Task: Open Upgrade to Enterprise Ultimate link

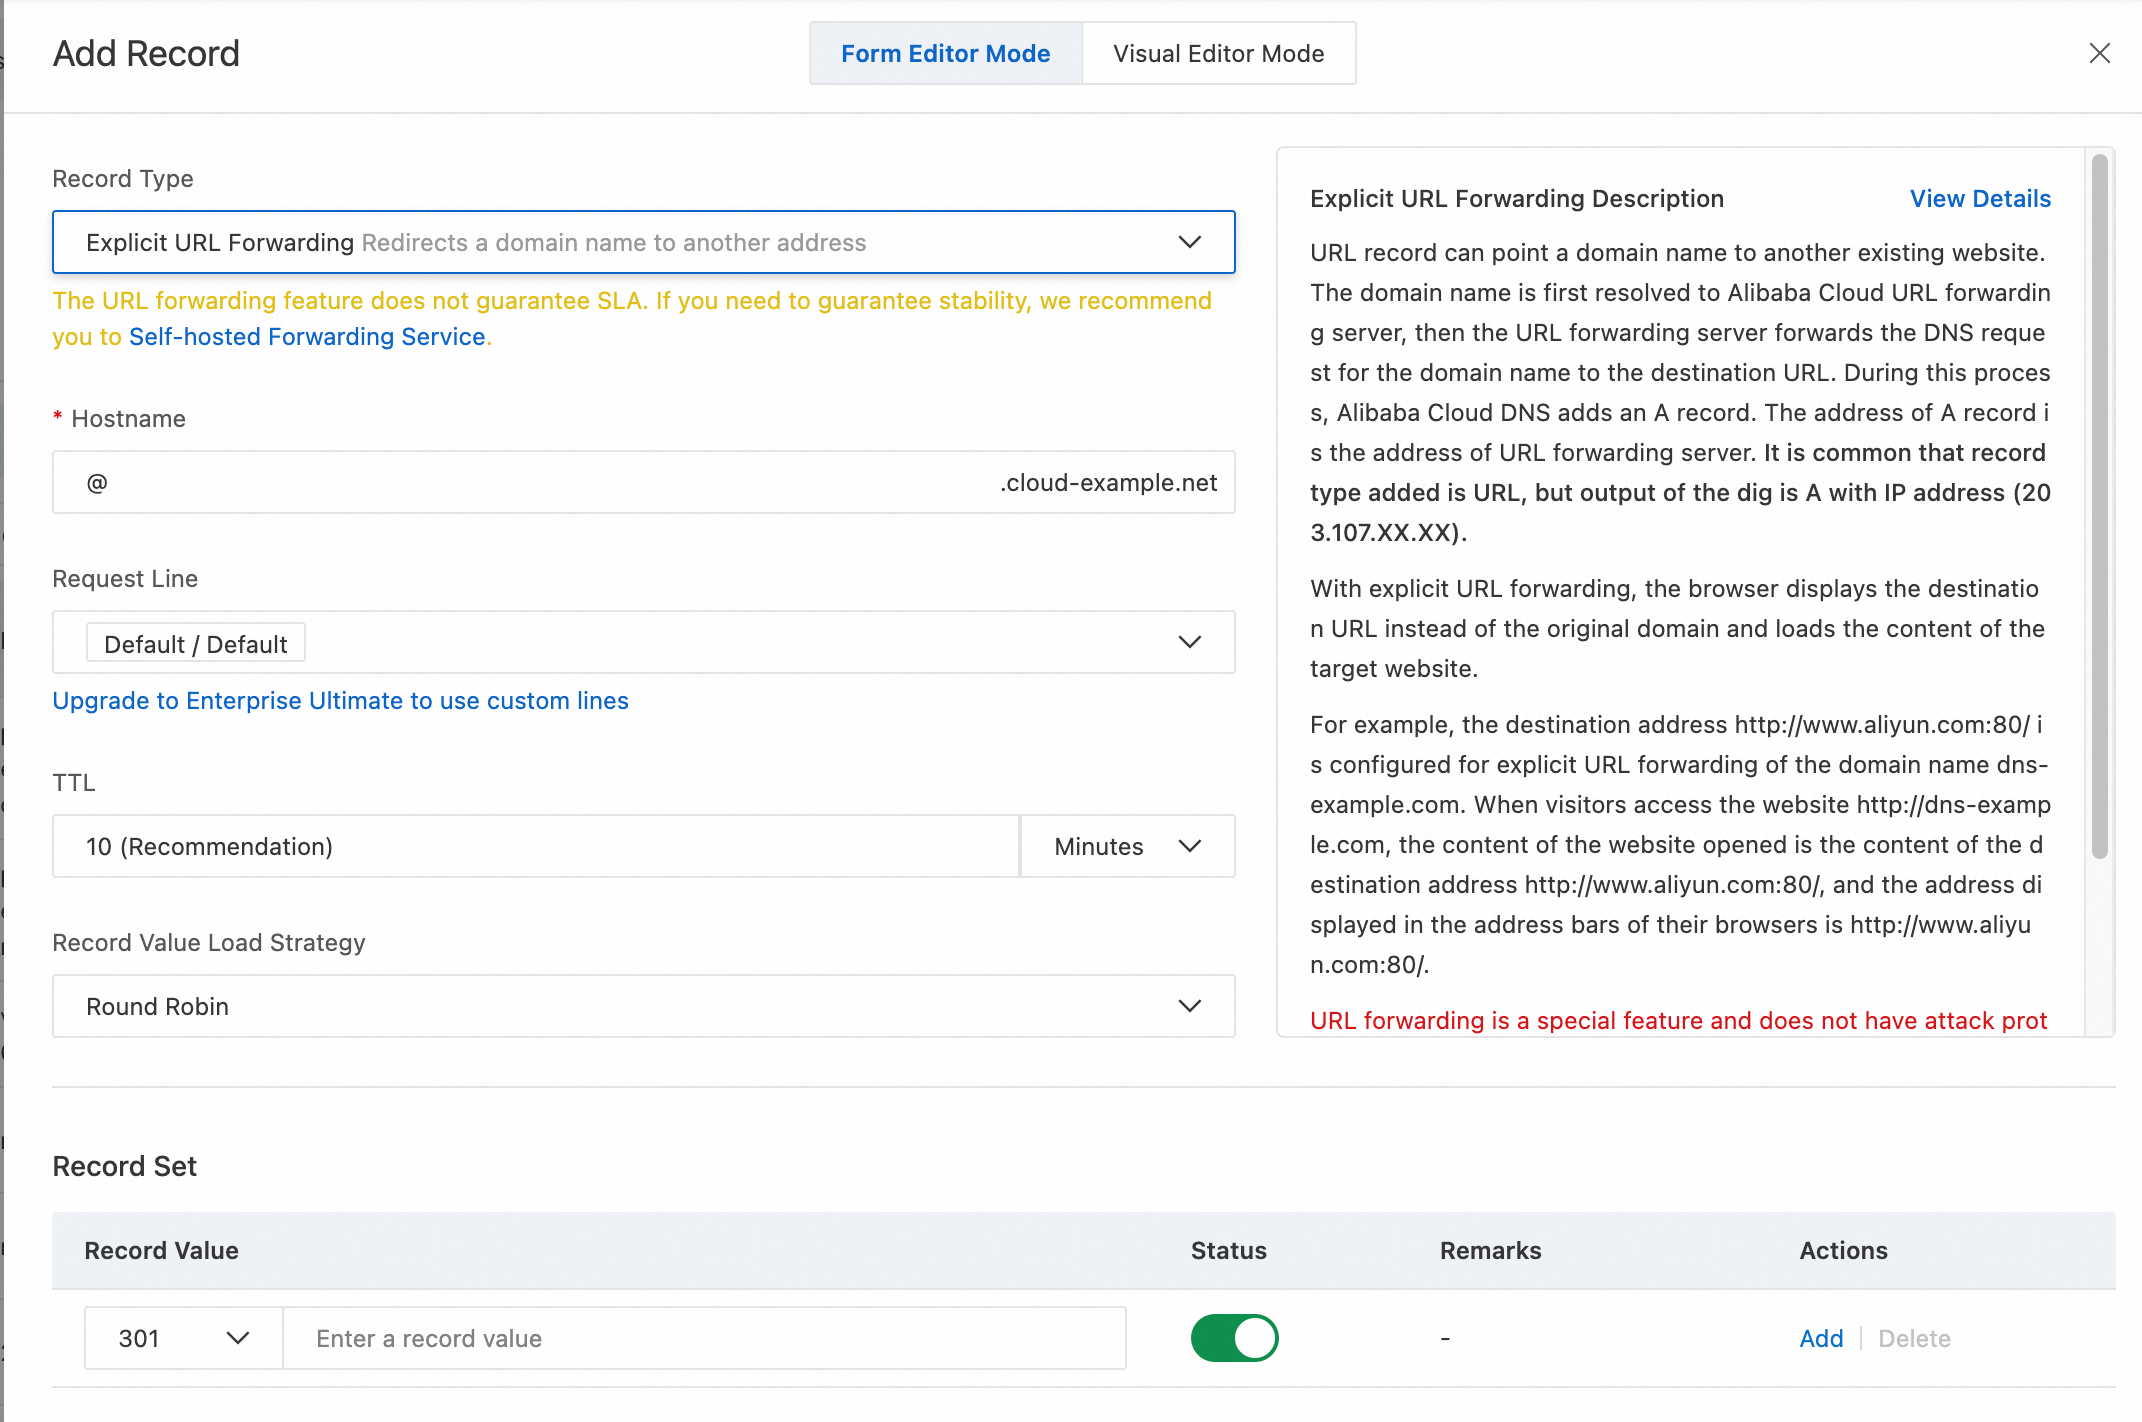Action: (340, 701)
